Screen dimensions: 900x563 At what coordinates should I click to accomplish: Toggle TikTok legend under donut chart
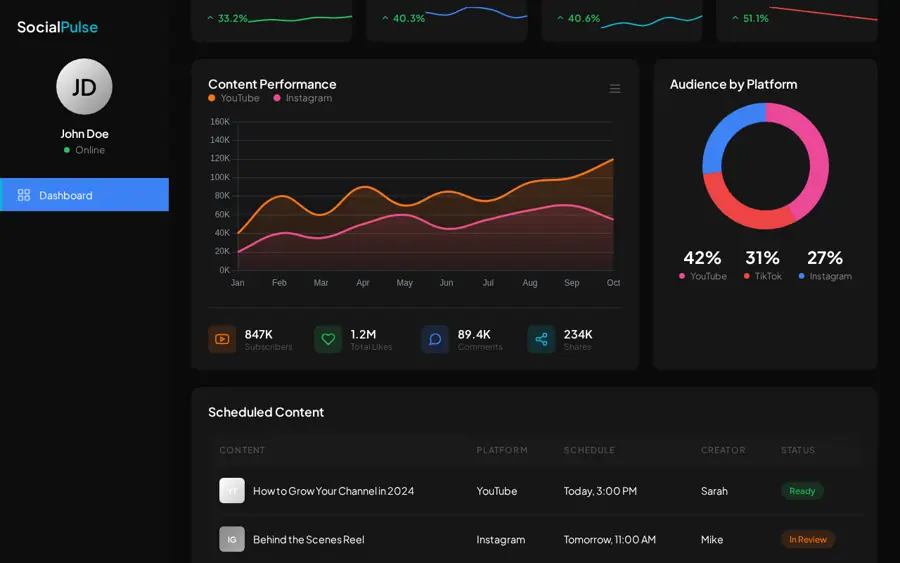763,276
